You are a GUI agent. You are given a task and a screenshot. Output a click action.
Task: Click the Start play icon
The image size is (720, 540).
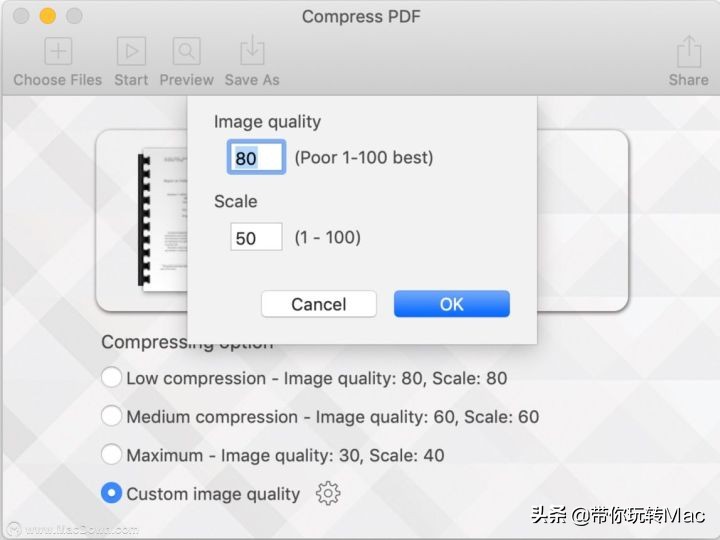131,51
